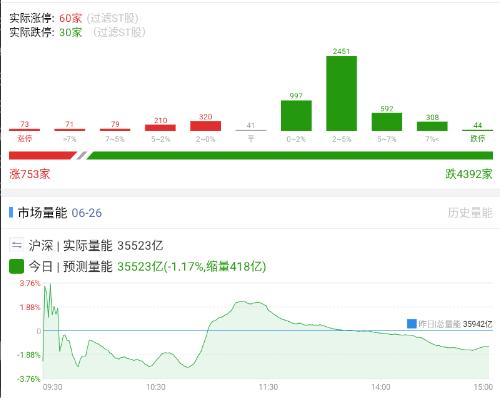Click the 73 limit-up count
Viewport: 500px width, 398px height.
[24, 124]
